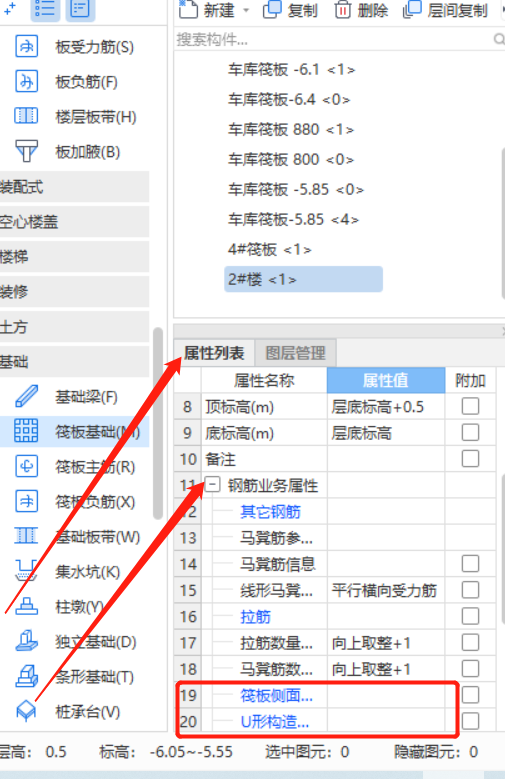Image resolution: width=505 pixels, height=779 pixels.
Task: Open the 拉筋 link
Action: [255, 617]
